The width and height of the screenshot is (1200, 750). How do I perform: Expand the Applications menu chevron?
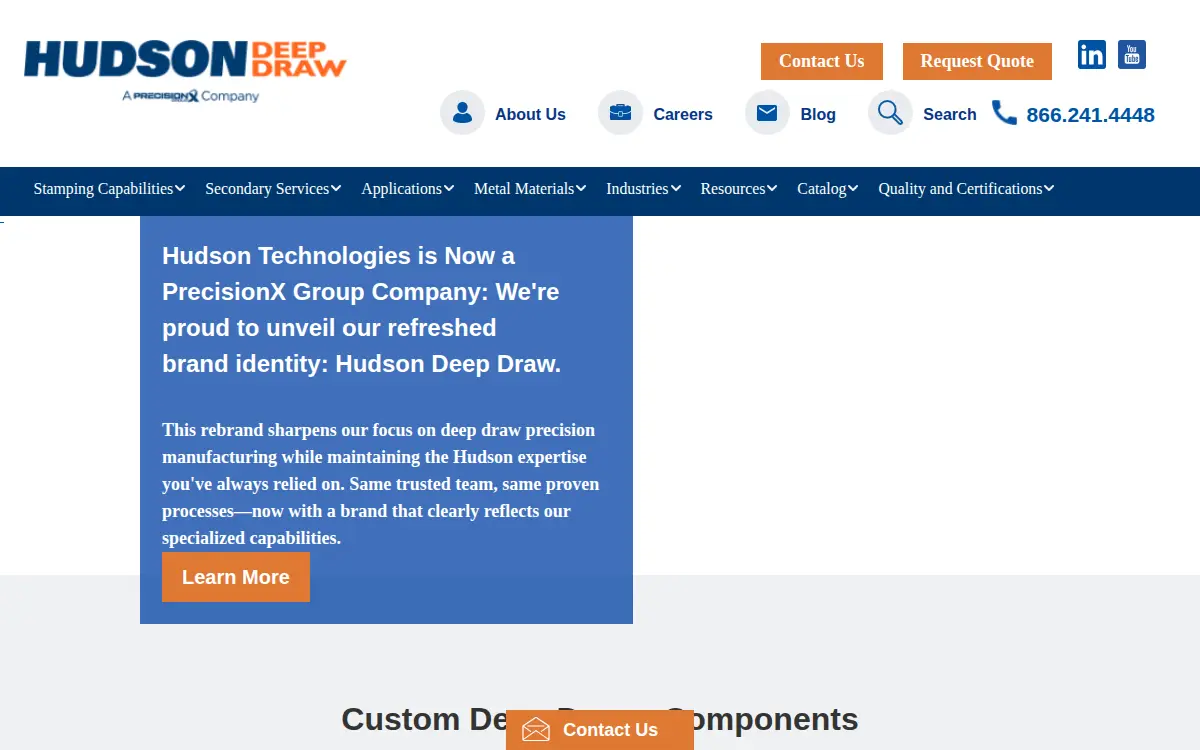click(449, 188)
